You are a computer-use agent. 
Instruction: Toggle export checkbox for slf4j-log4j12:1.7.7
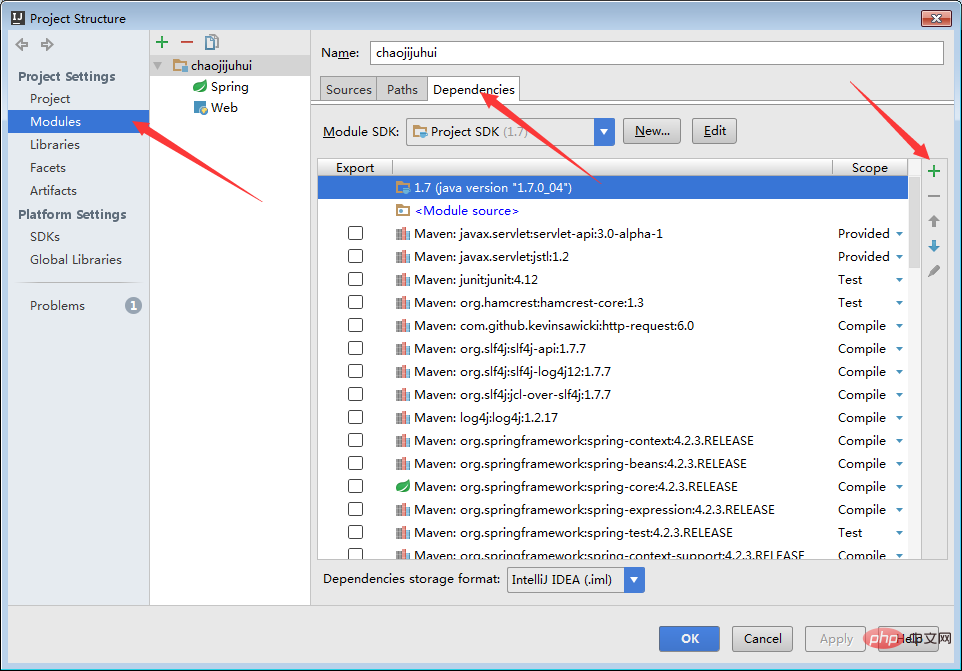(x=355, y=371)
